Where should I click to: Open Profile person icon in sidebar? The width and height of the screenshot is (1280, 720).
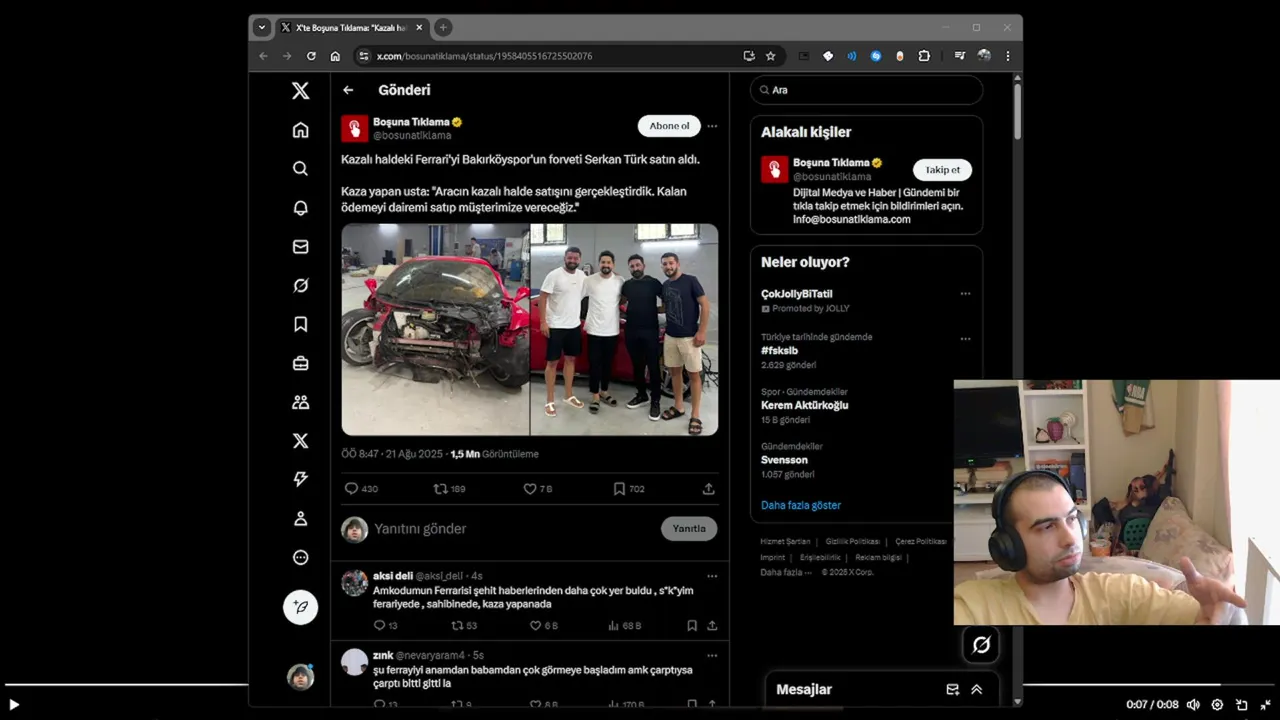point(300,518)
